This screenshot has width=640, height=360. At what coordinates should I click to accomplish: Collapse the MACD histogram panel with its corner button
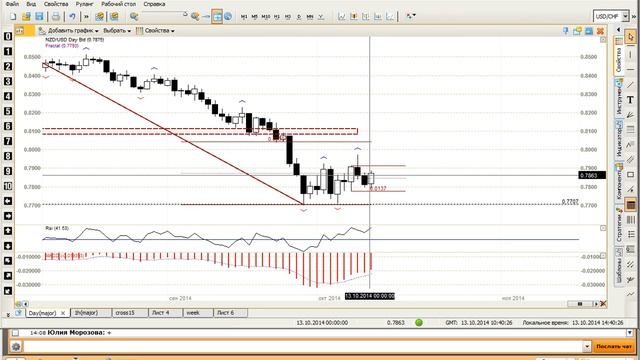603,256
